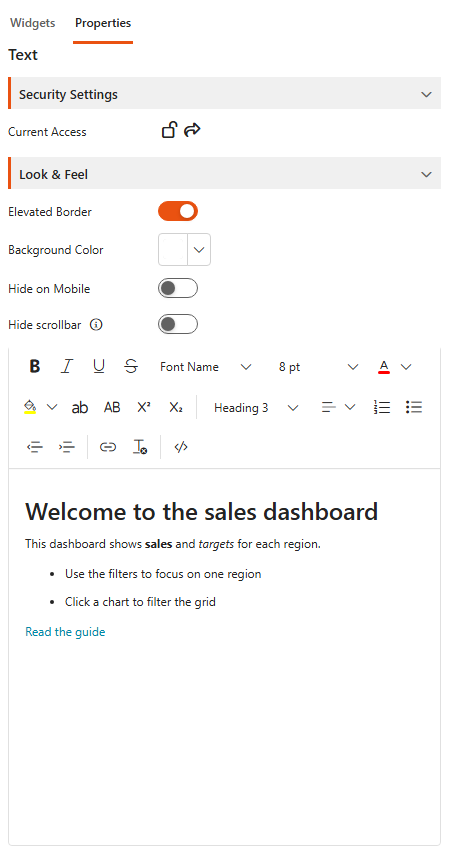Open the font color picker arrow

point(406,367)
